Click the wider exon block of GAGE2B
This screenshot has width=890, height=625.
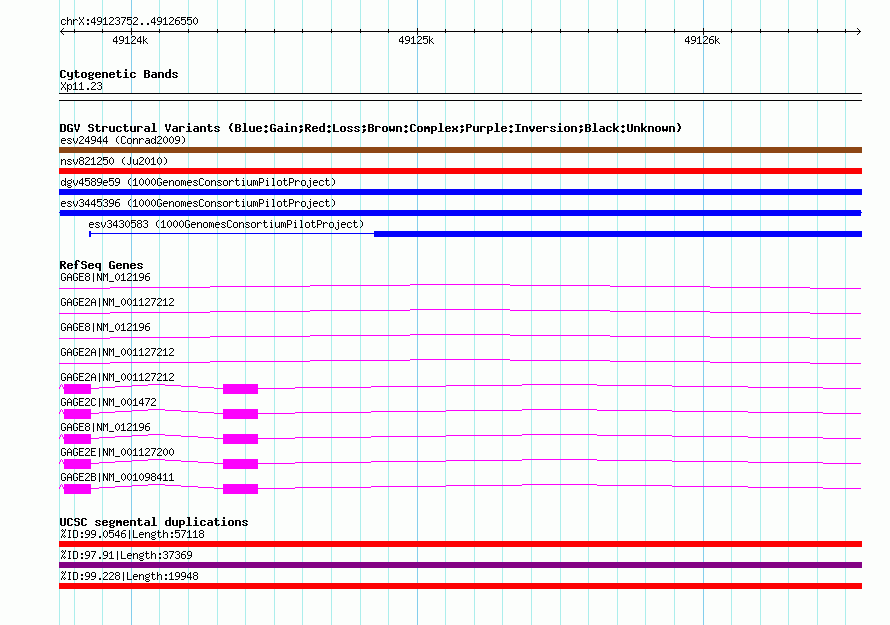(x=241, y=489)
